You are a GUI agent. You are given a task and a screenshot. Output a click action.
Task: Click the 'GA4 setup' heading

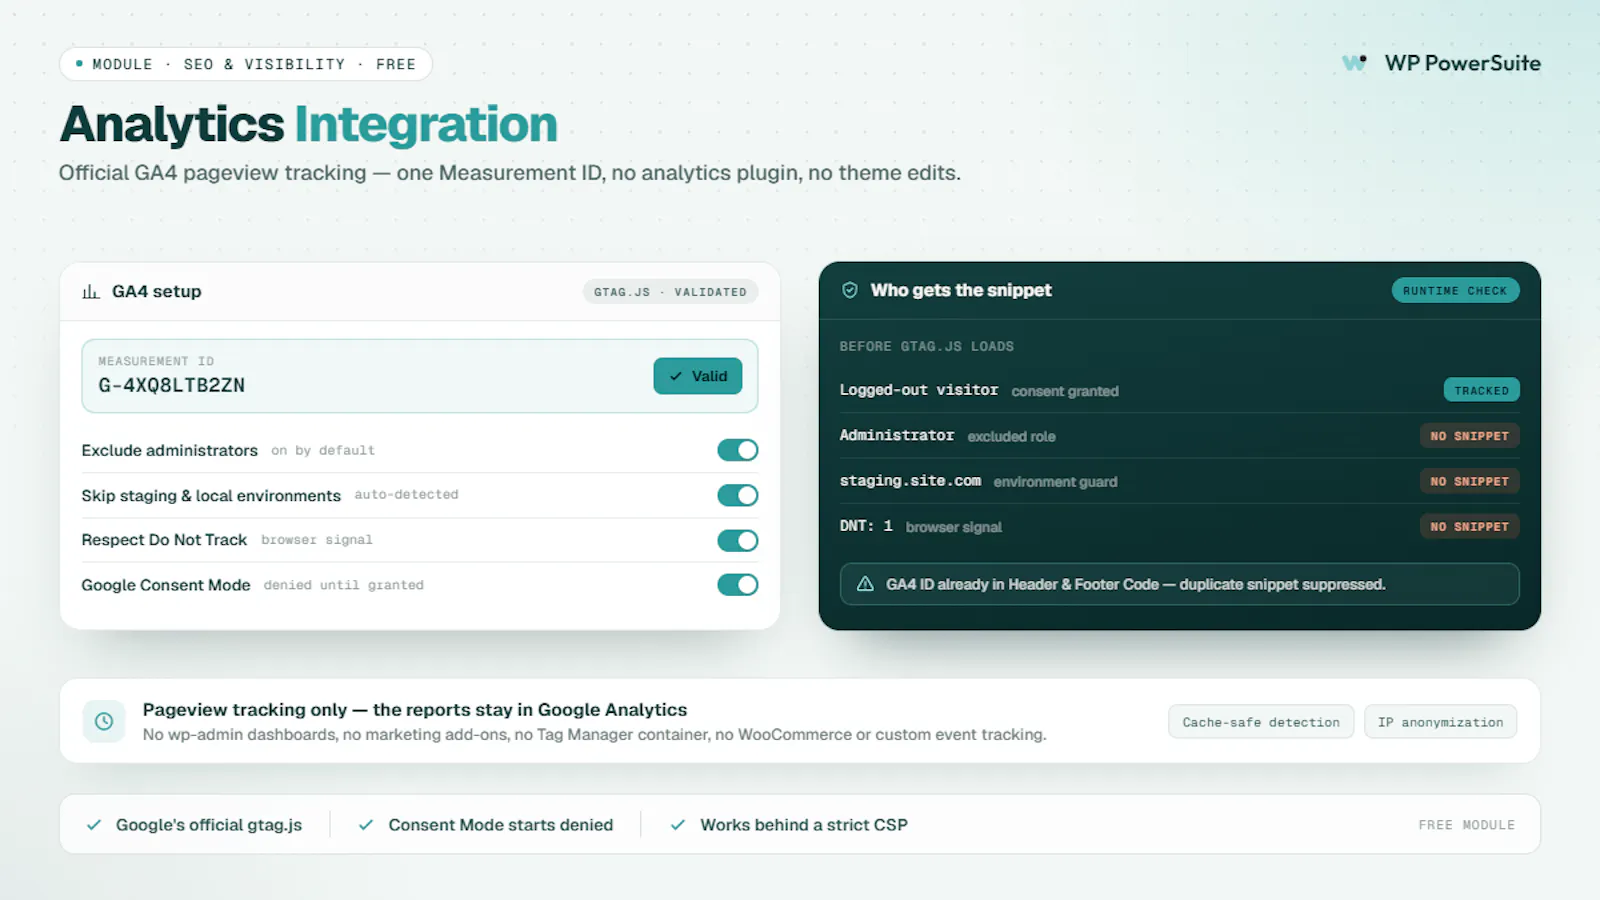pyautogui.click(x=157, y=291)
